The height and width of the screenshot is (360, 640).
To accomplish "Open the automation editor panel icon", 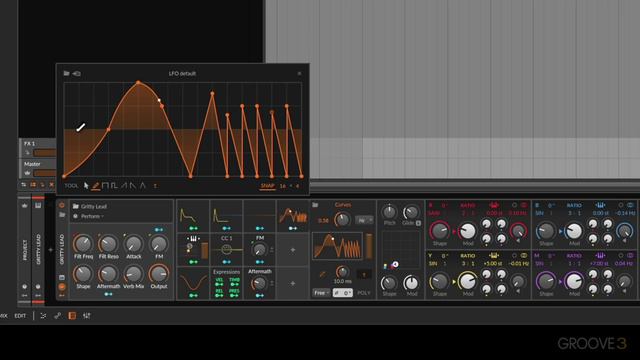I will click(58, 316).
